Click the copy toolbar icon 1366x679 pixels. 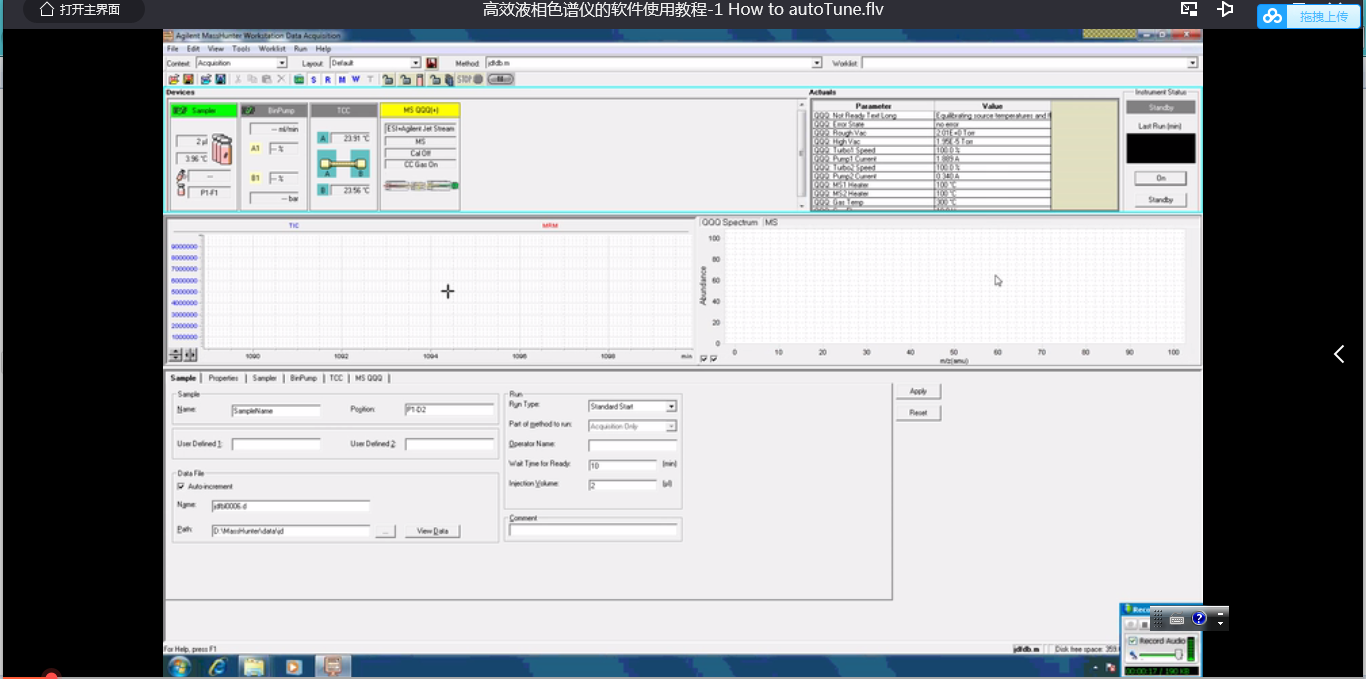(252, 79)
